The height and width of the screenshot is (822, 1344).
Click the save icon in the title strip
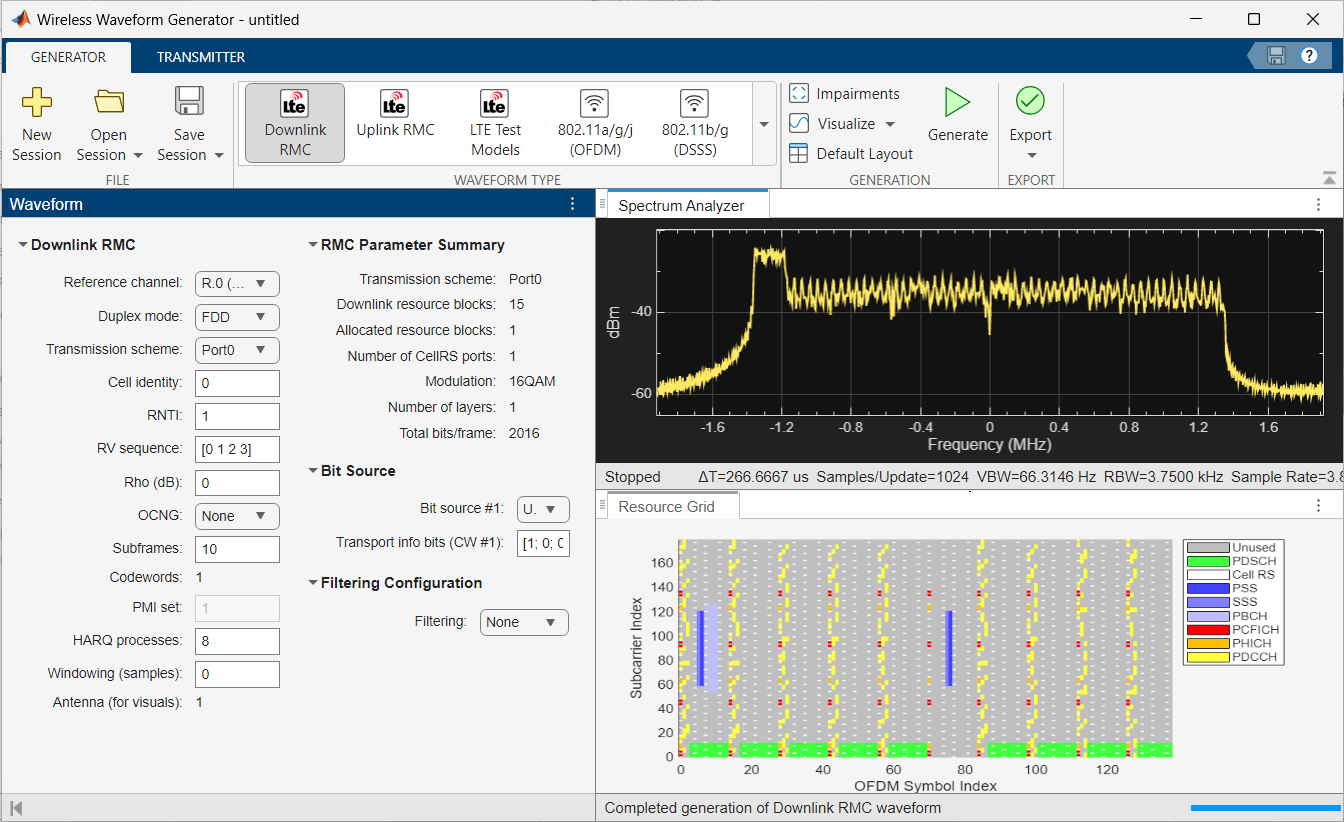(1276, 56)
